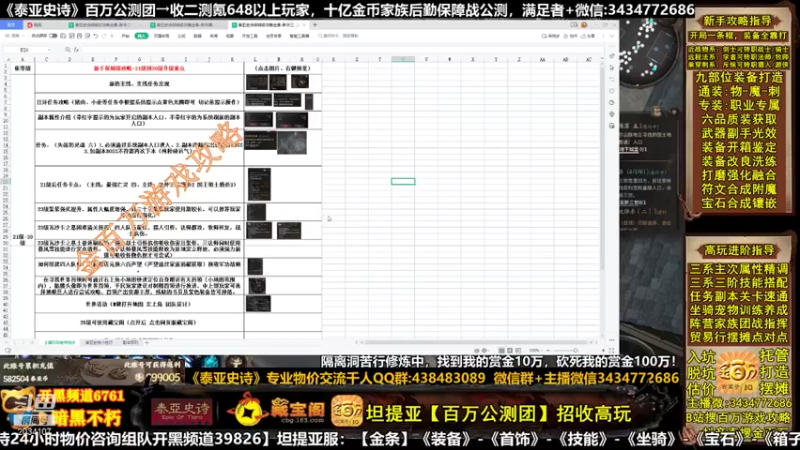
Task: Click the redo arrow icon
Action: pos(103,36)
